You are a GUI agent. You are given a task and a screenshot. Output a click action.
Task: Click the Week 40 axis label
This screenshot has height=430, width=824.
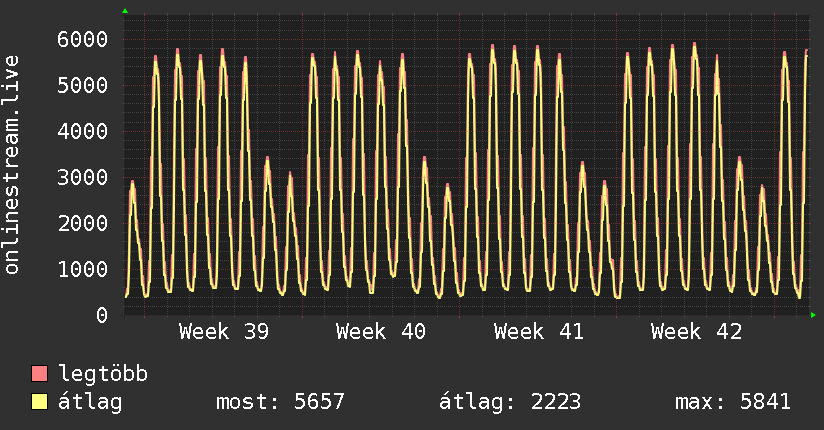pyautogui.click(x=381, y=332)
